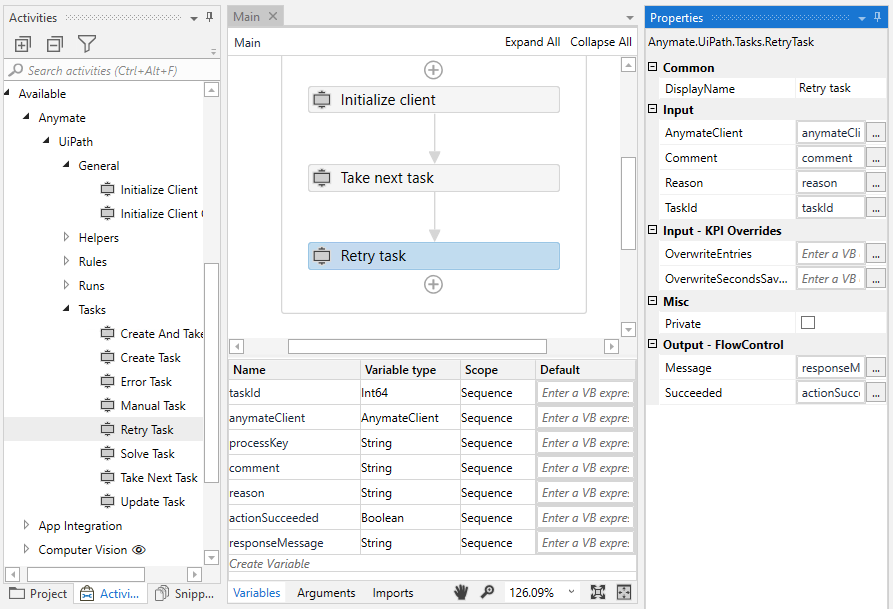Viewport: 893px width, 609px height.
Task: Click the Create Task activity icon
Action: pyautogui.click(x=108, y=357)
